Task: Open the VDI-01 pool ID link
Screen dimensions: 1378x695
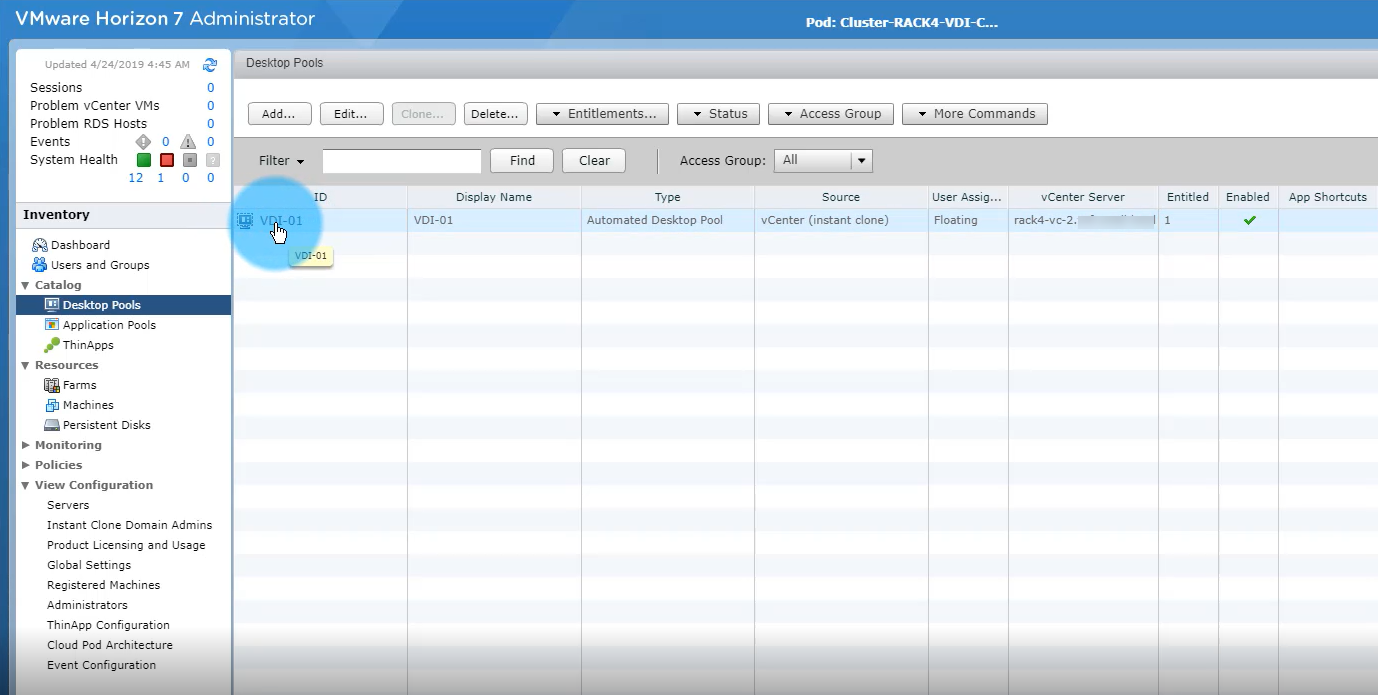Action: (x=281, y=221)
